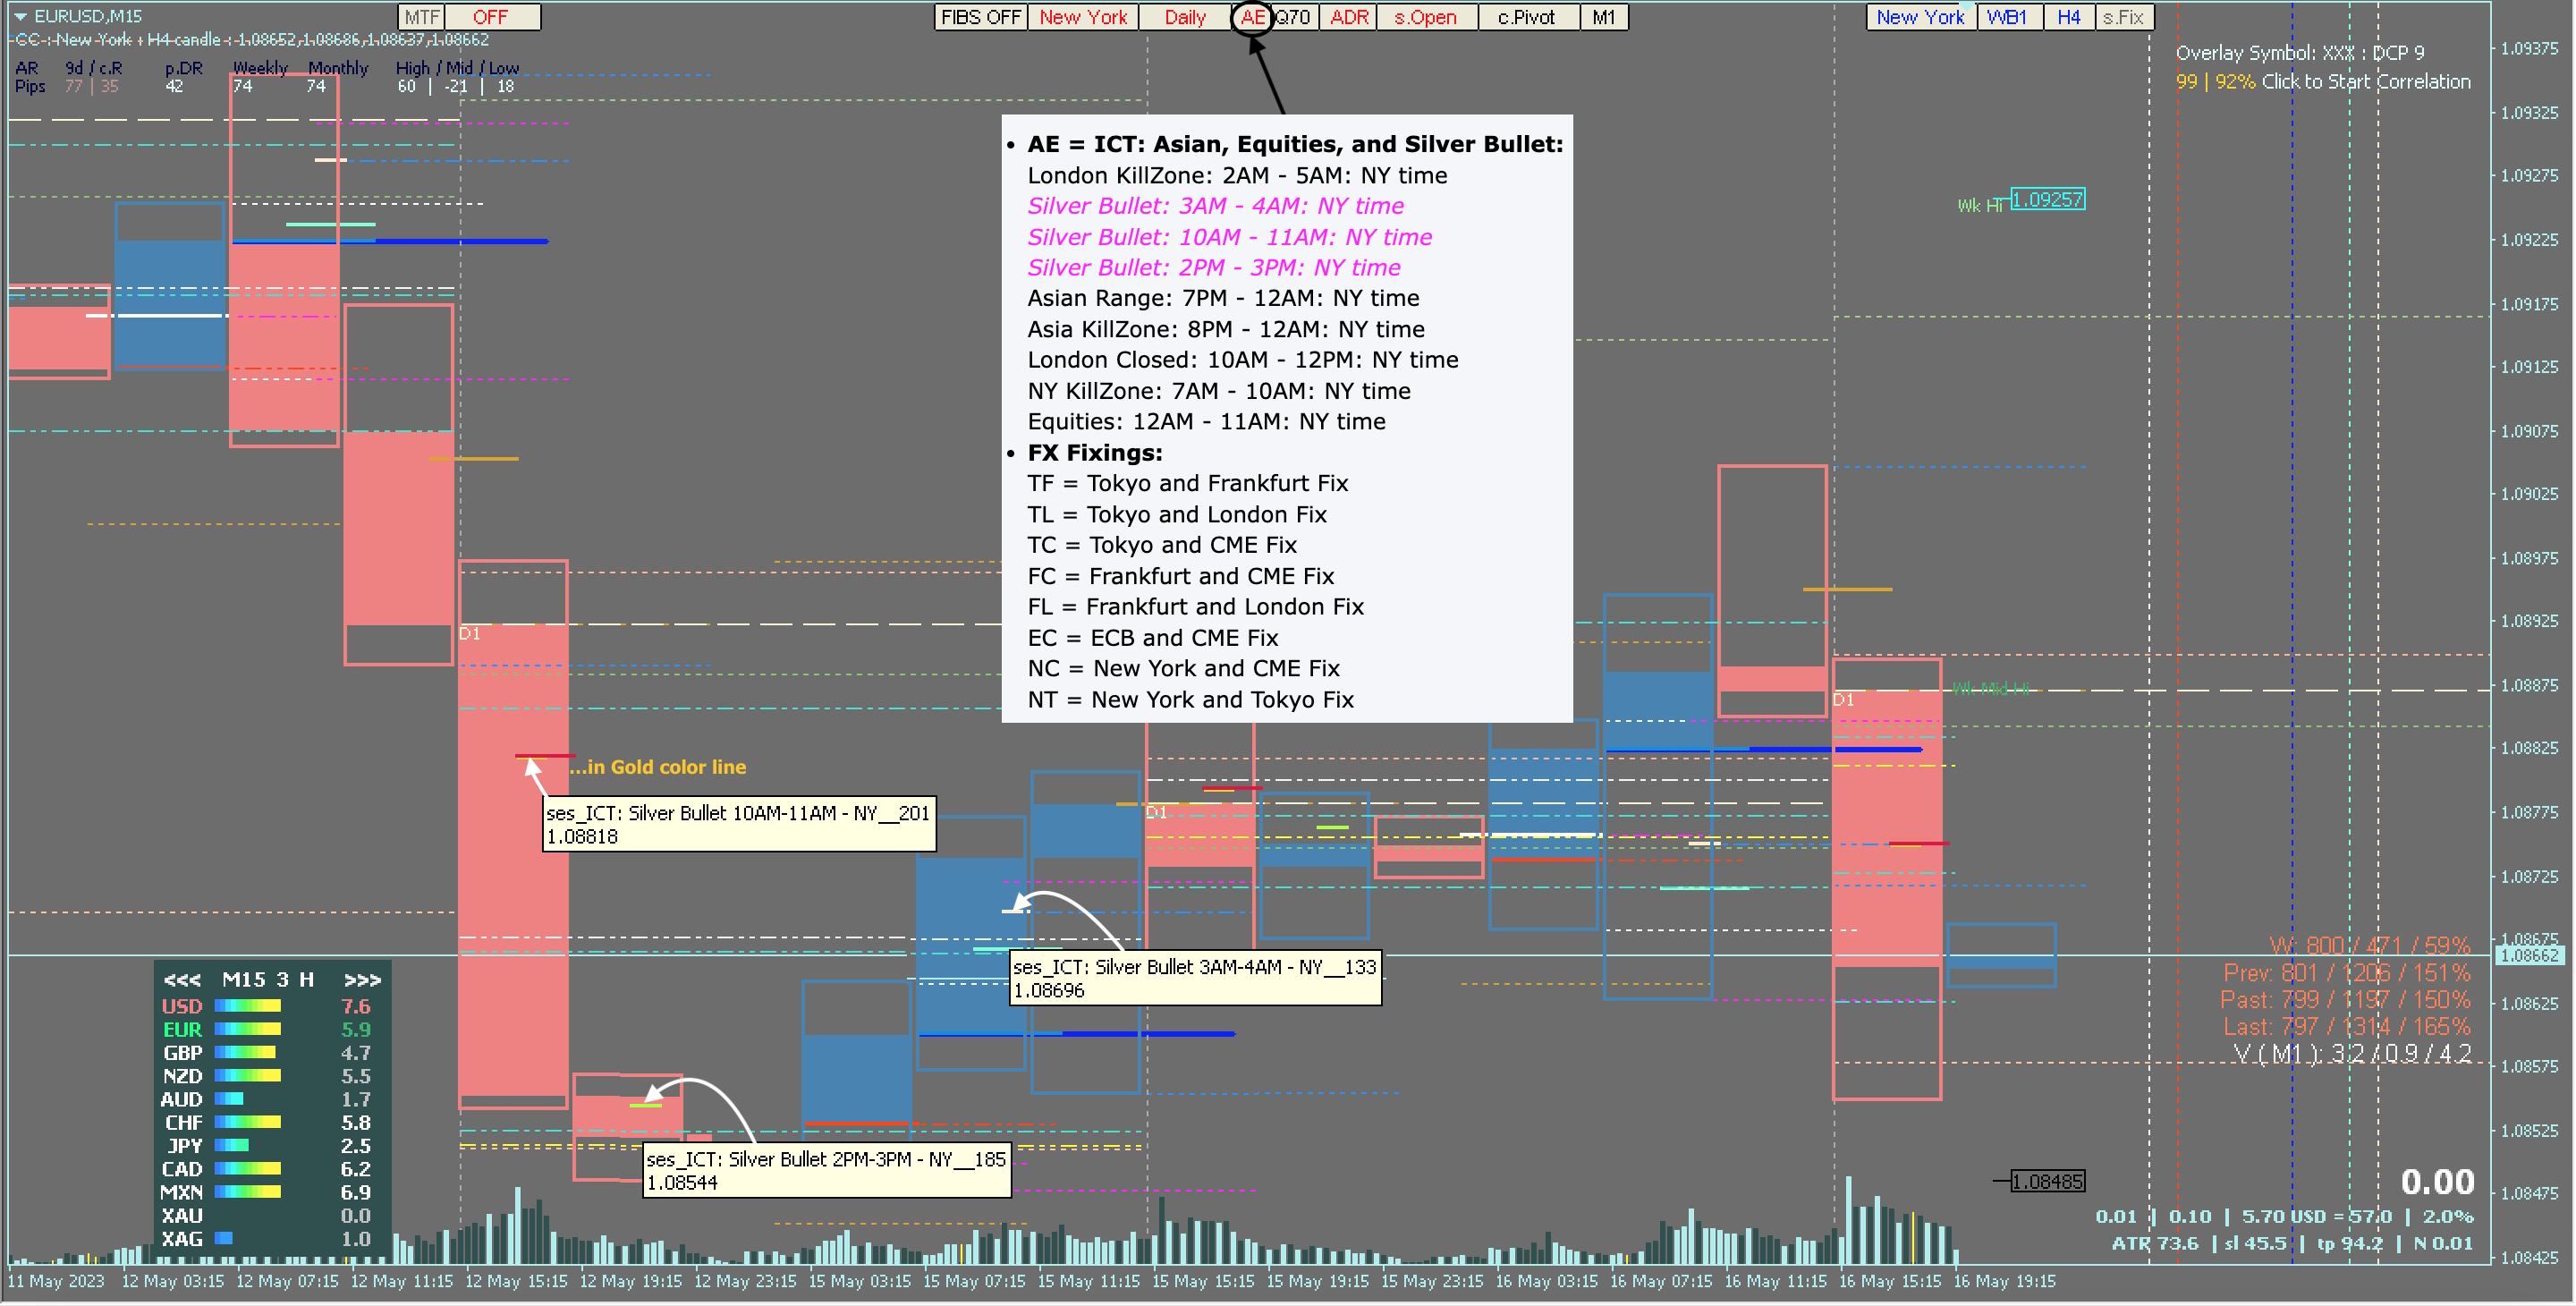Click the USD strength color bar
This screenshot has height=1306, width=2576.
(x=248, y=1006)
